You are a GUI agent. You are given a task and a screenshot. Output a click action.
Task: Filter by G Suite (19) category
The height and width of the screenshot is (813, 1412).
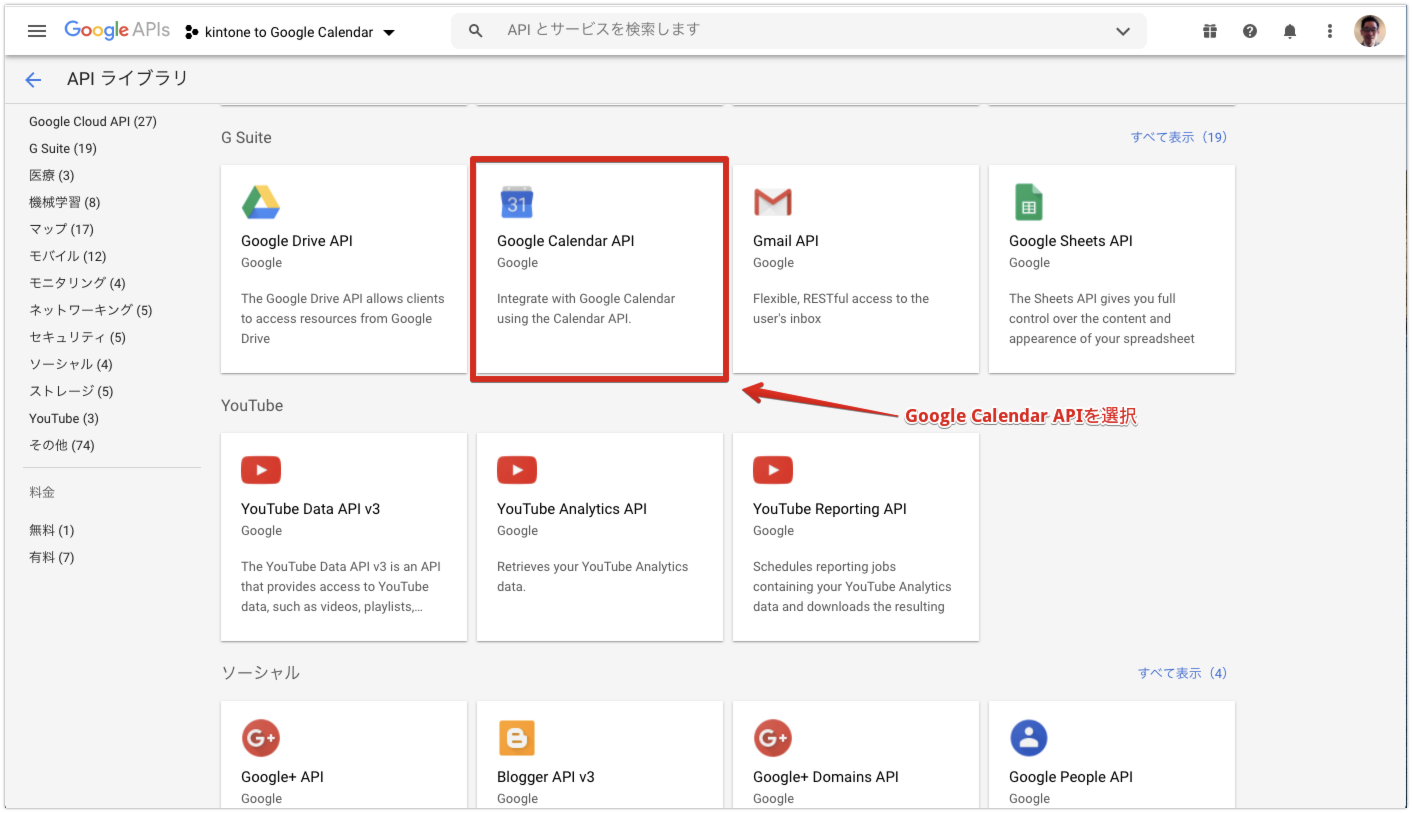(63, 148)
